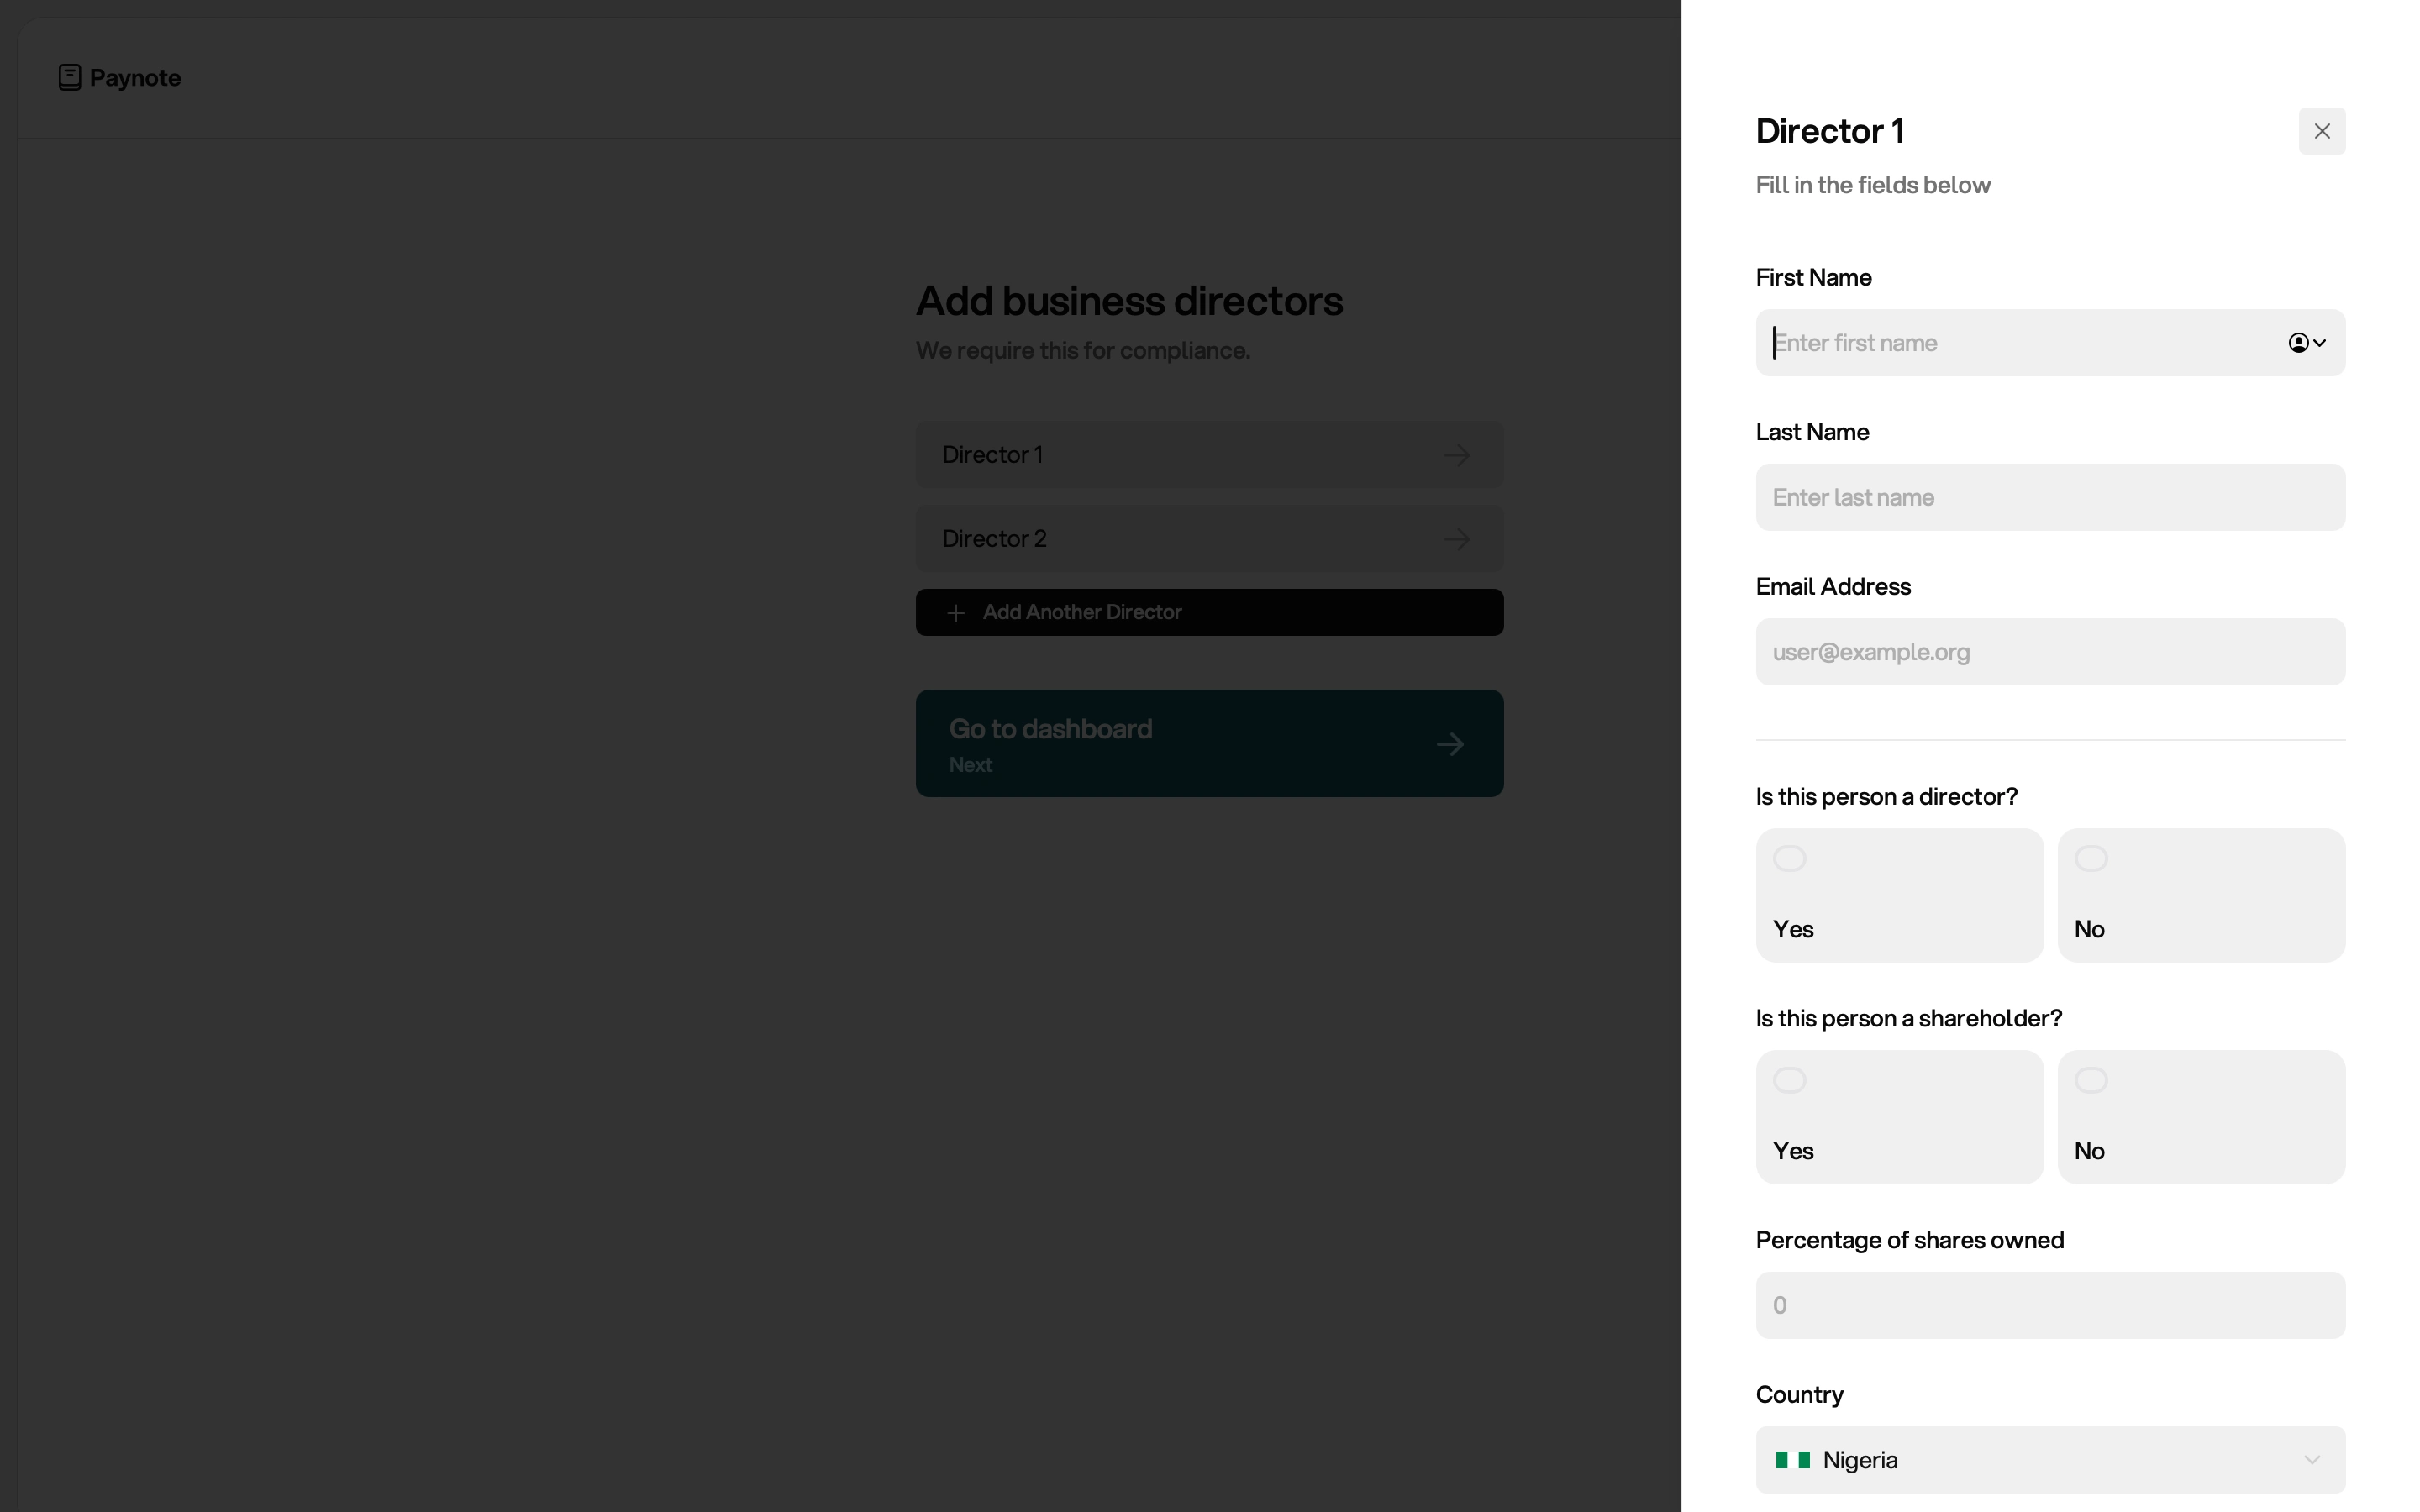This screenshot has height=1512, width=2420.
Task: Click the arrow icon on the Director 1 row
Action: click(x=1457, y=455)
